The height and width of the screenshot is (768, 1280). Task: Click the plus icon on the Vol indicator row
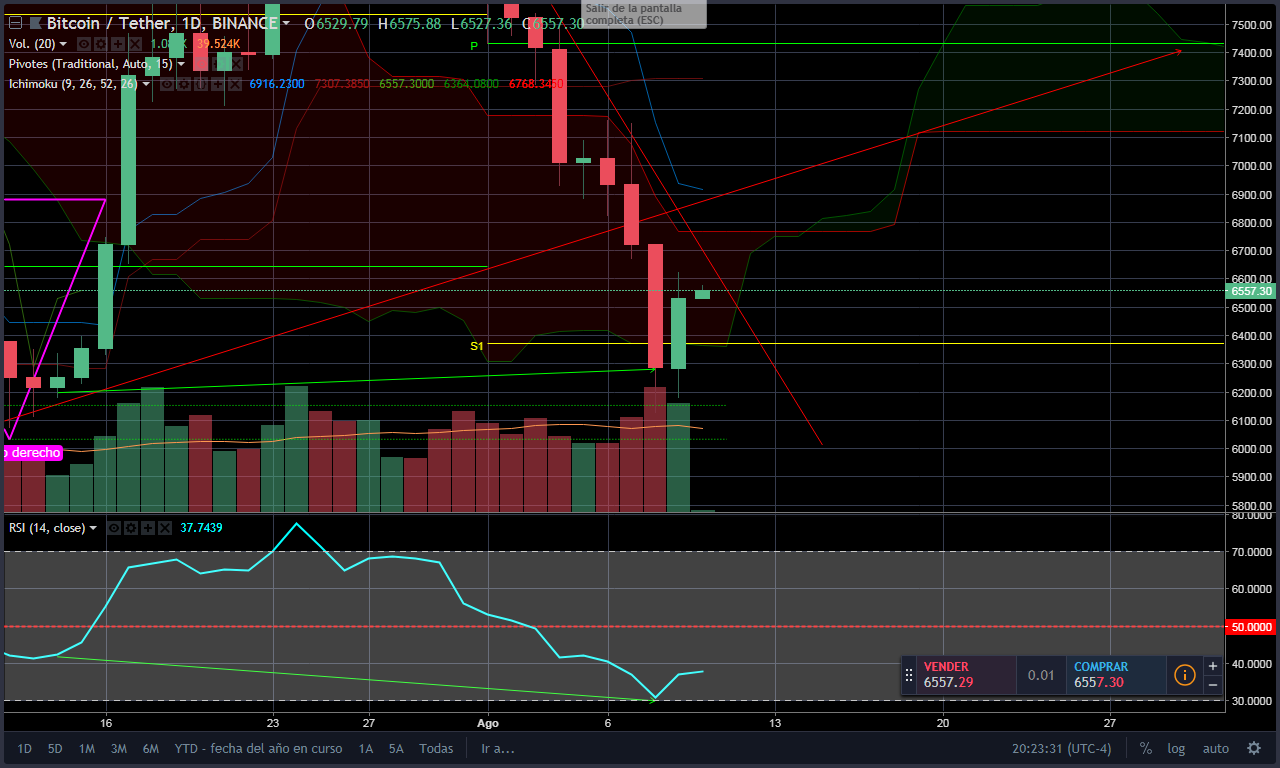[118, 44]
